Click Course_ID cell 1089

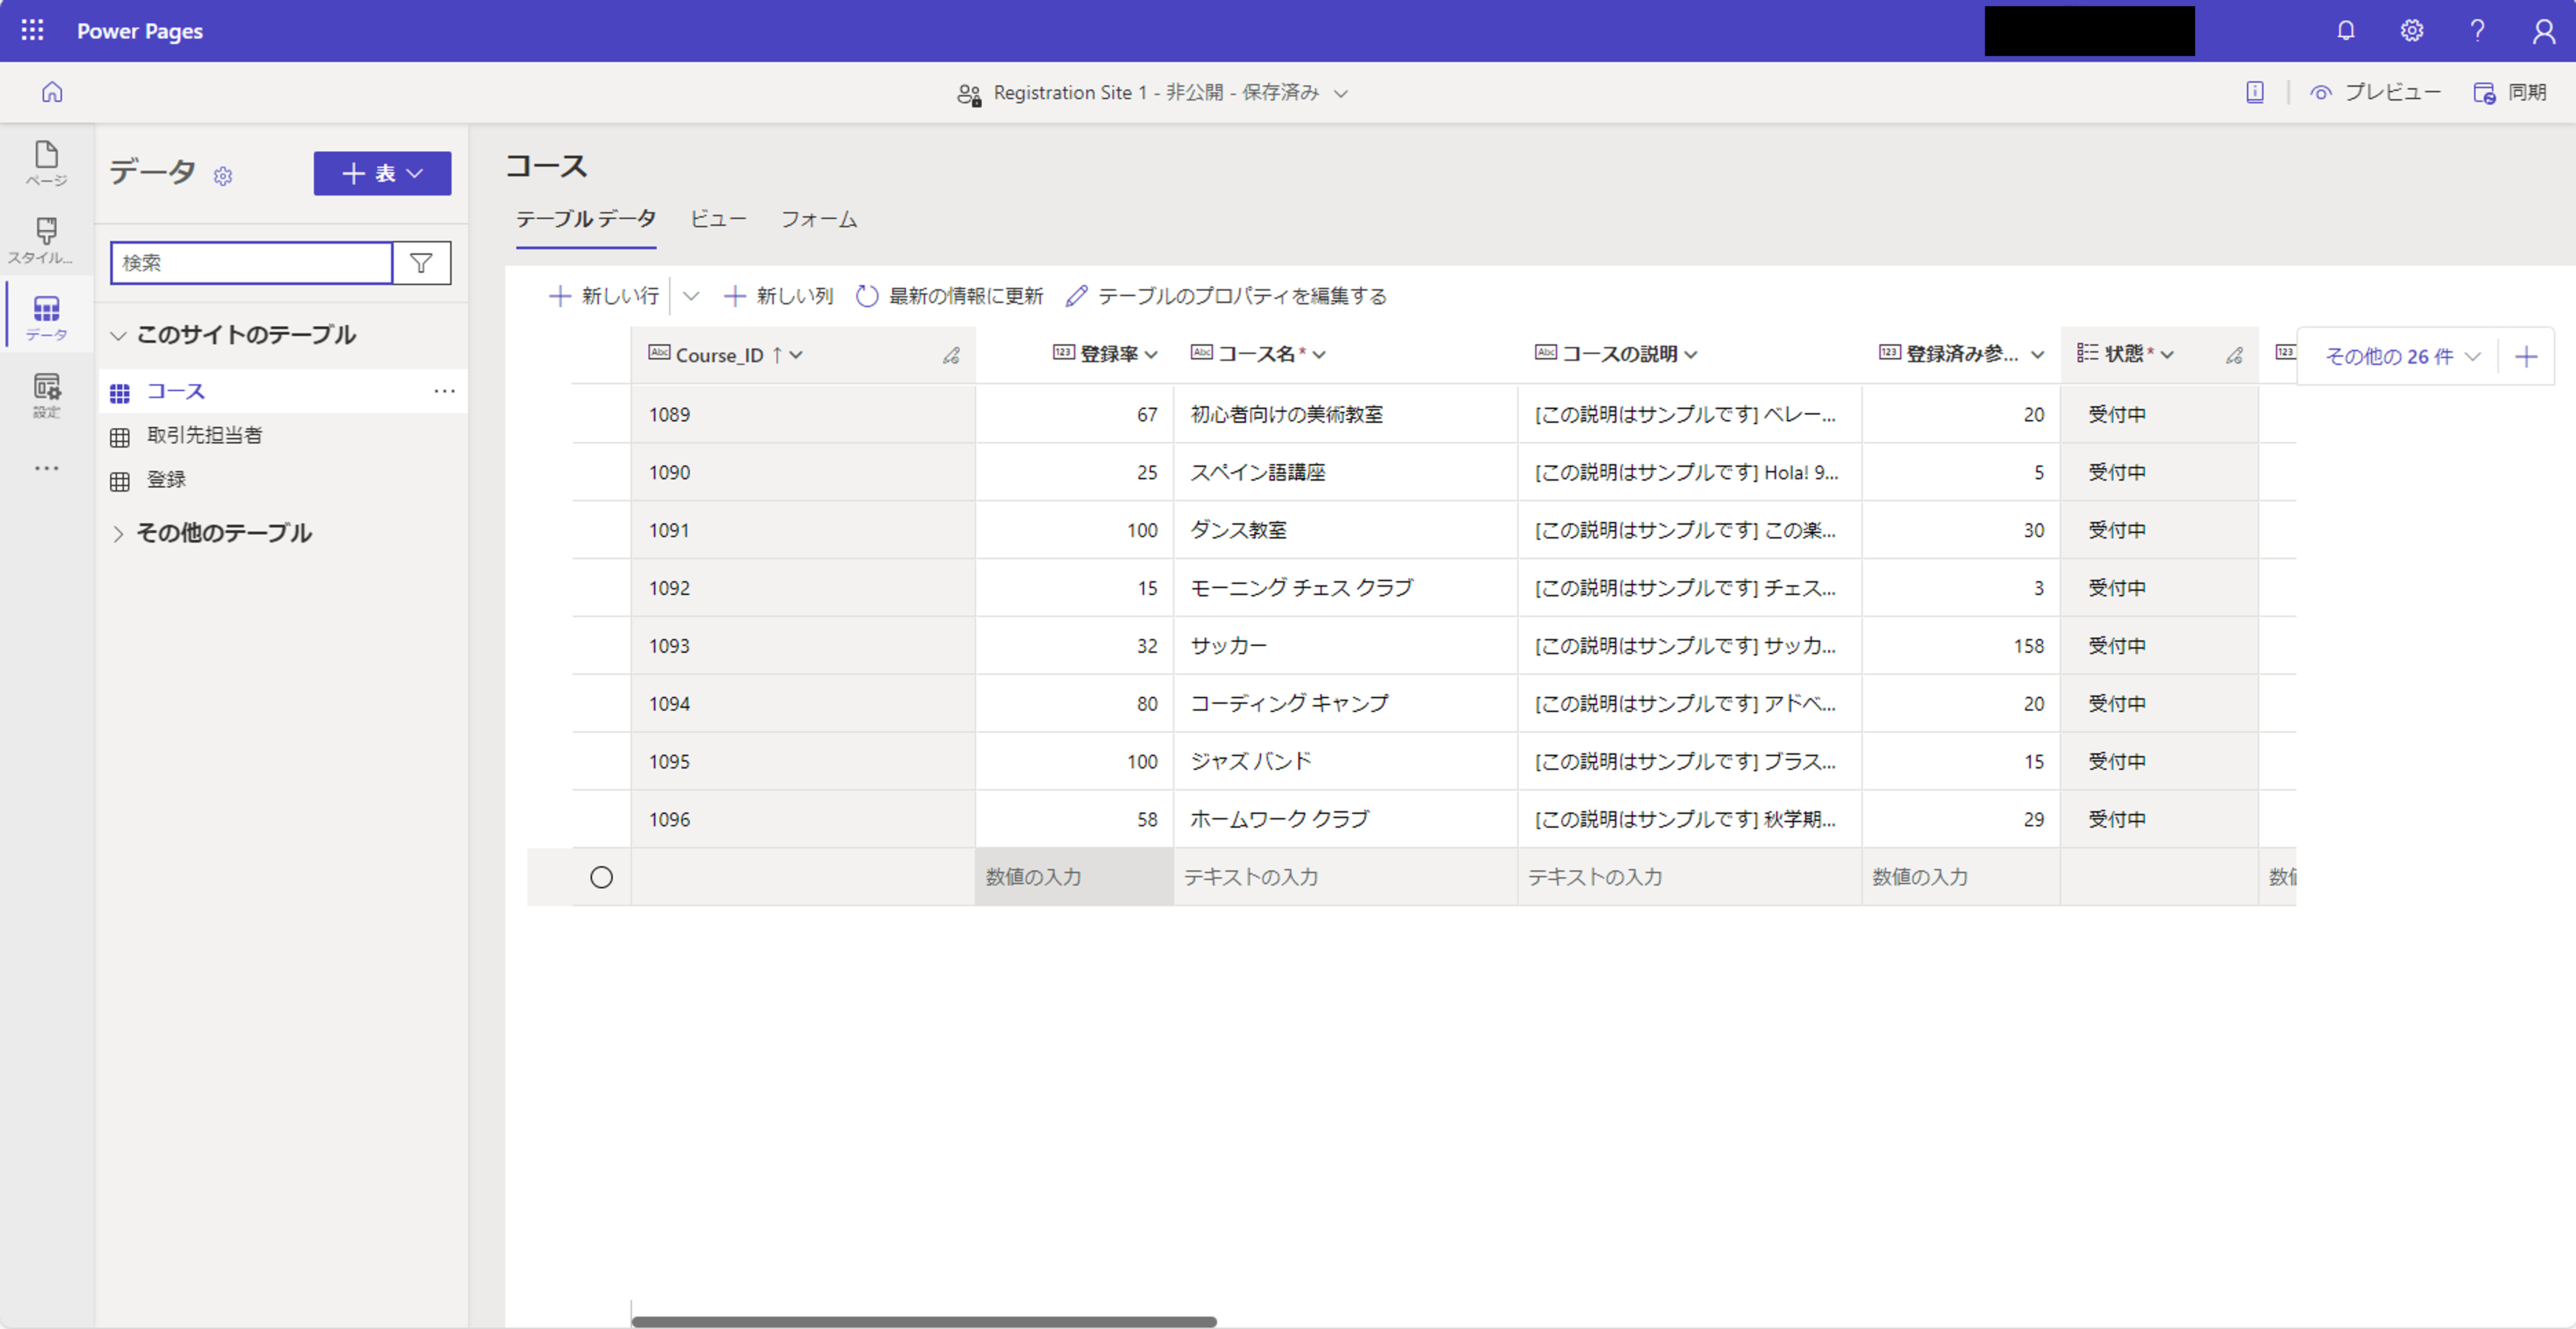coord(803,414)
